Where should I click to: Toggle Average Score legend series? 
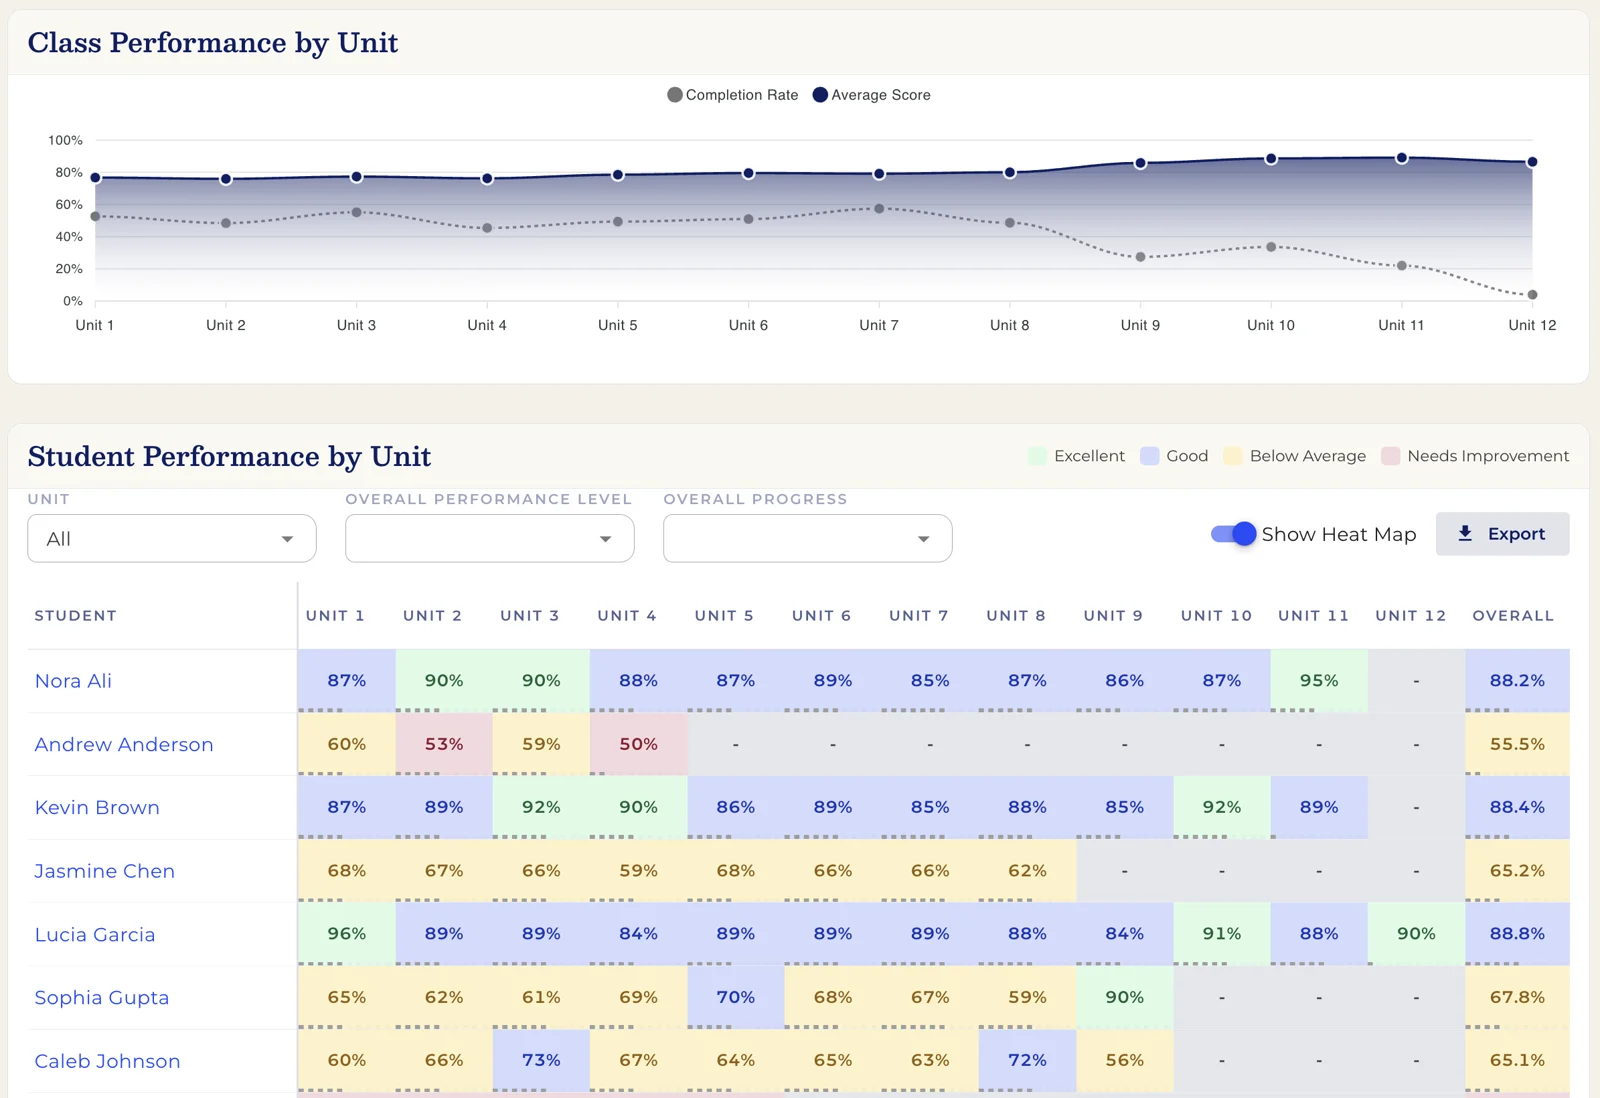click(x=872, y=95)
